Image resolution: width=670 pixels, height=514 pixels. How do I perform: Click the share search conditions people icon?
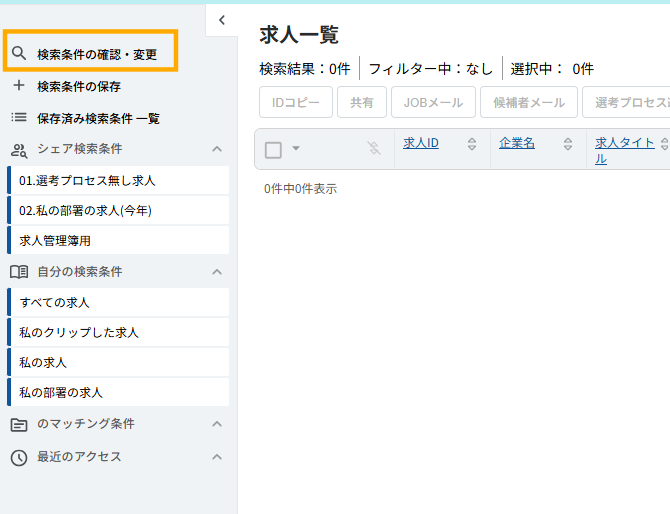pyautogui.click(x=18, y=149)
